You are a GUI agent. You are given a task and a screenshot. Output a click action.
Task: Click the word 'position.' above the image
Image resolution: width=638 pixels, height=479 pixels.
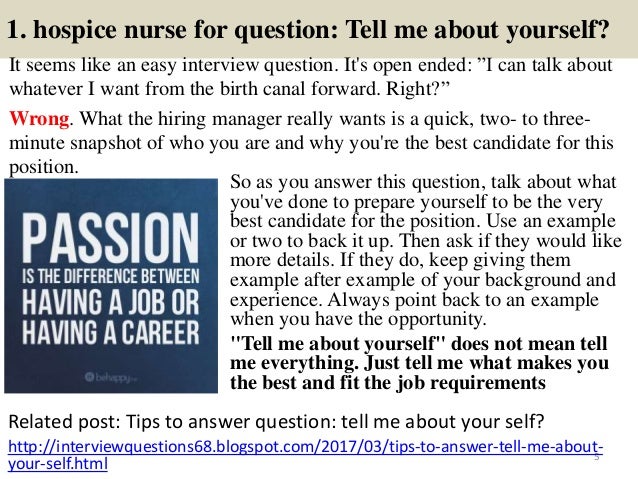pyautogui.click(x=44, y=167)
